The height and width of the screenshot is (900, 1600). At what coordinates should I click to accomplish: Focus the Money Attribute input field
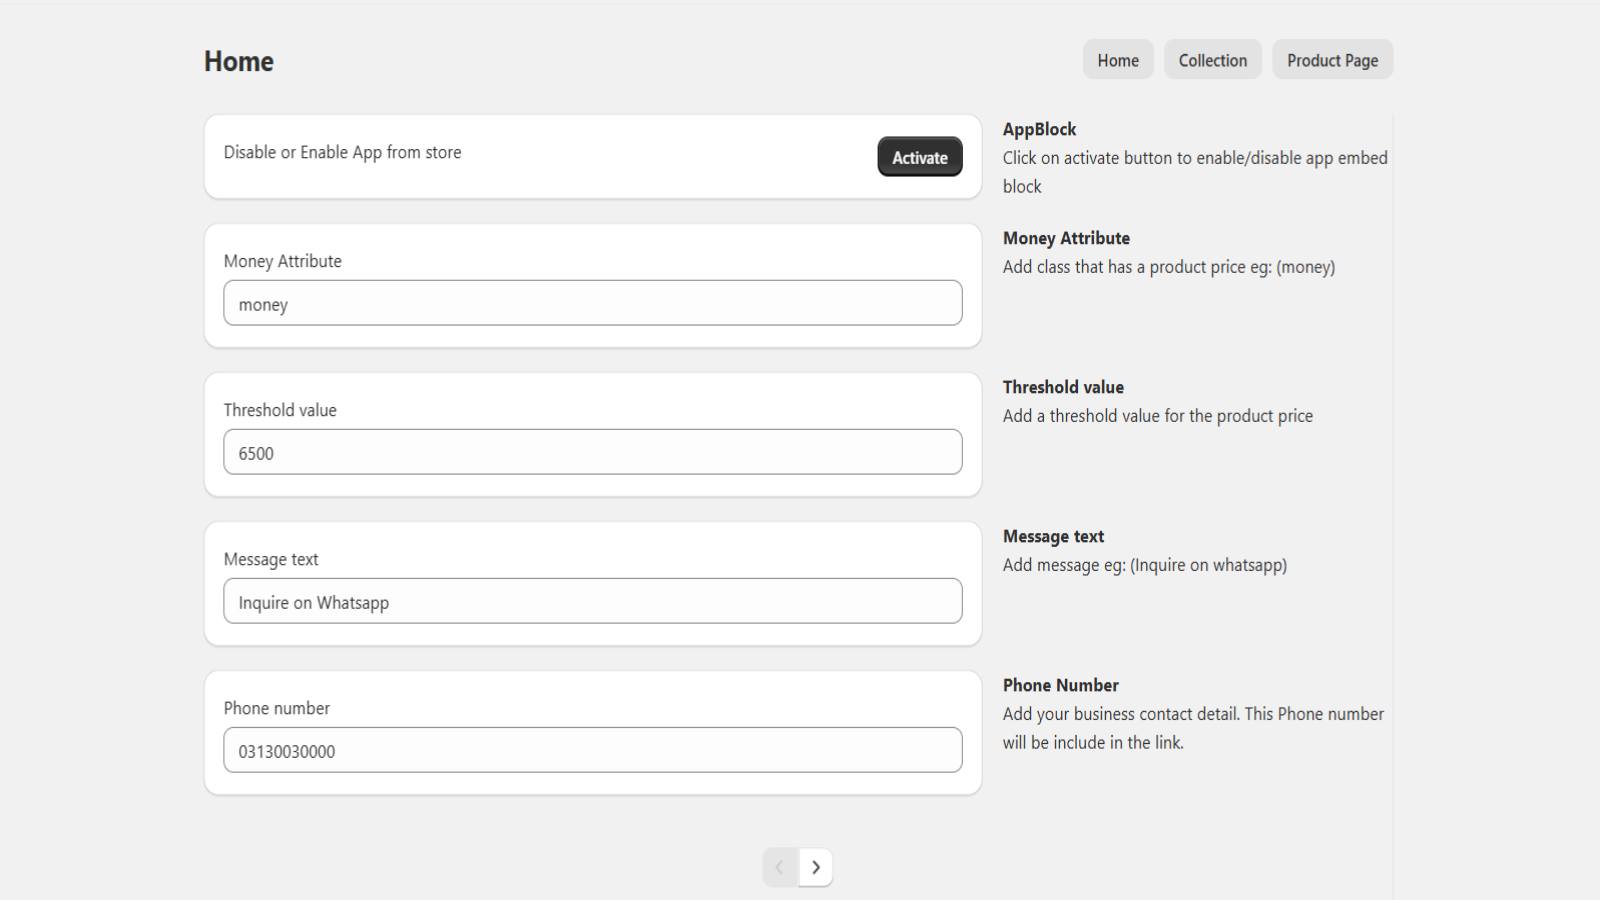pos(592,303)
